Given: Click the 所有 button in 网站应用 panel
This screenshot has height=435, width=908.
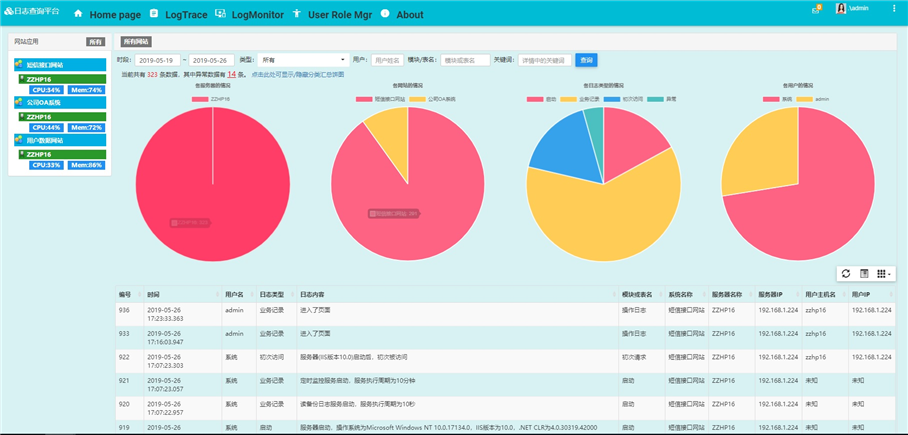Looking at the screenshot, I should (95, 42).
